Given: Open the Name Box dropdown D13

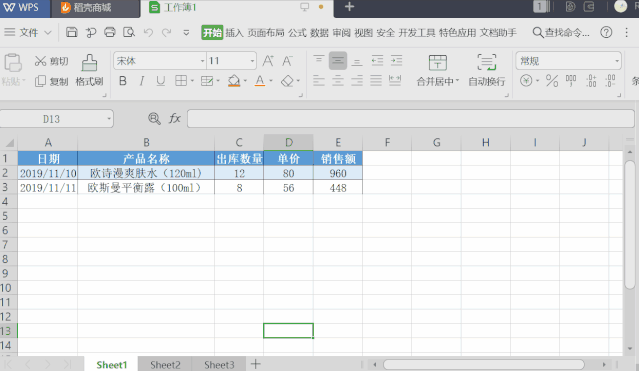Looking at the screenshot, I should (109, 119).
